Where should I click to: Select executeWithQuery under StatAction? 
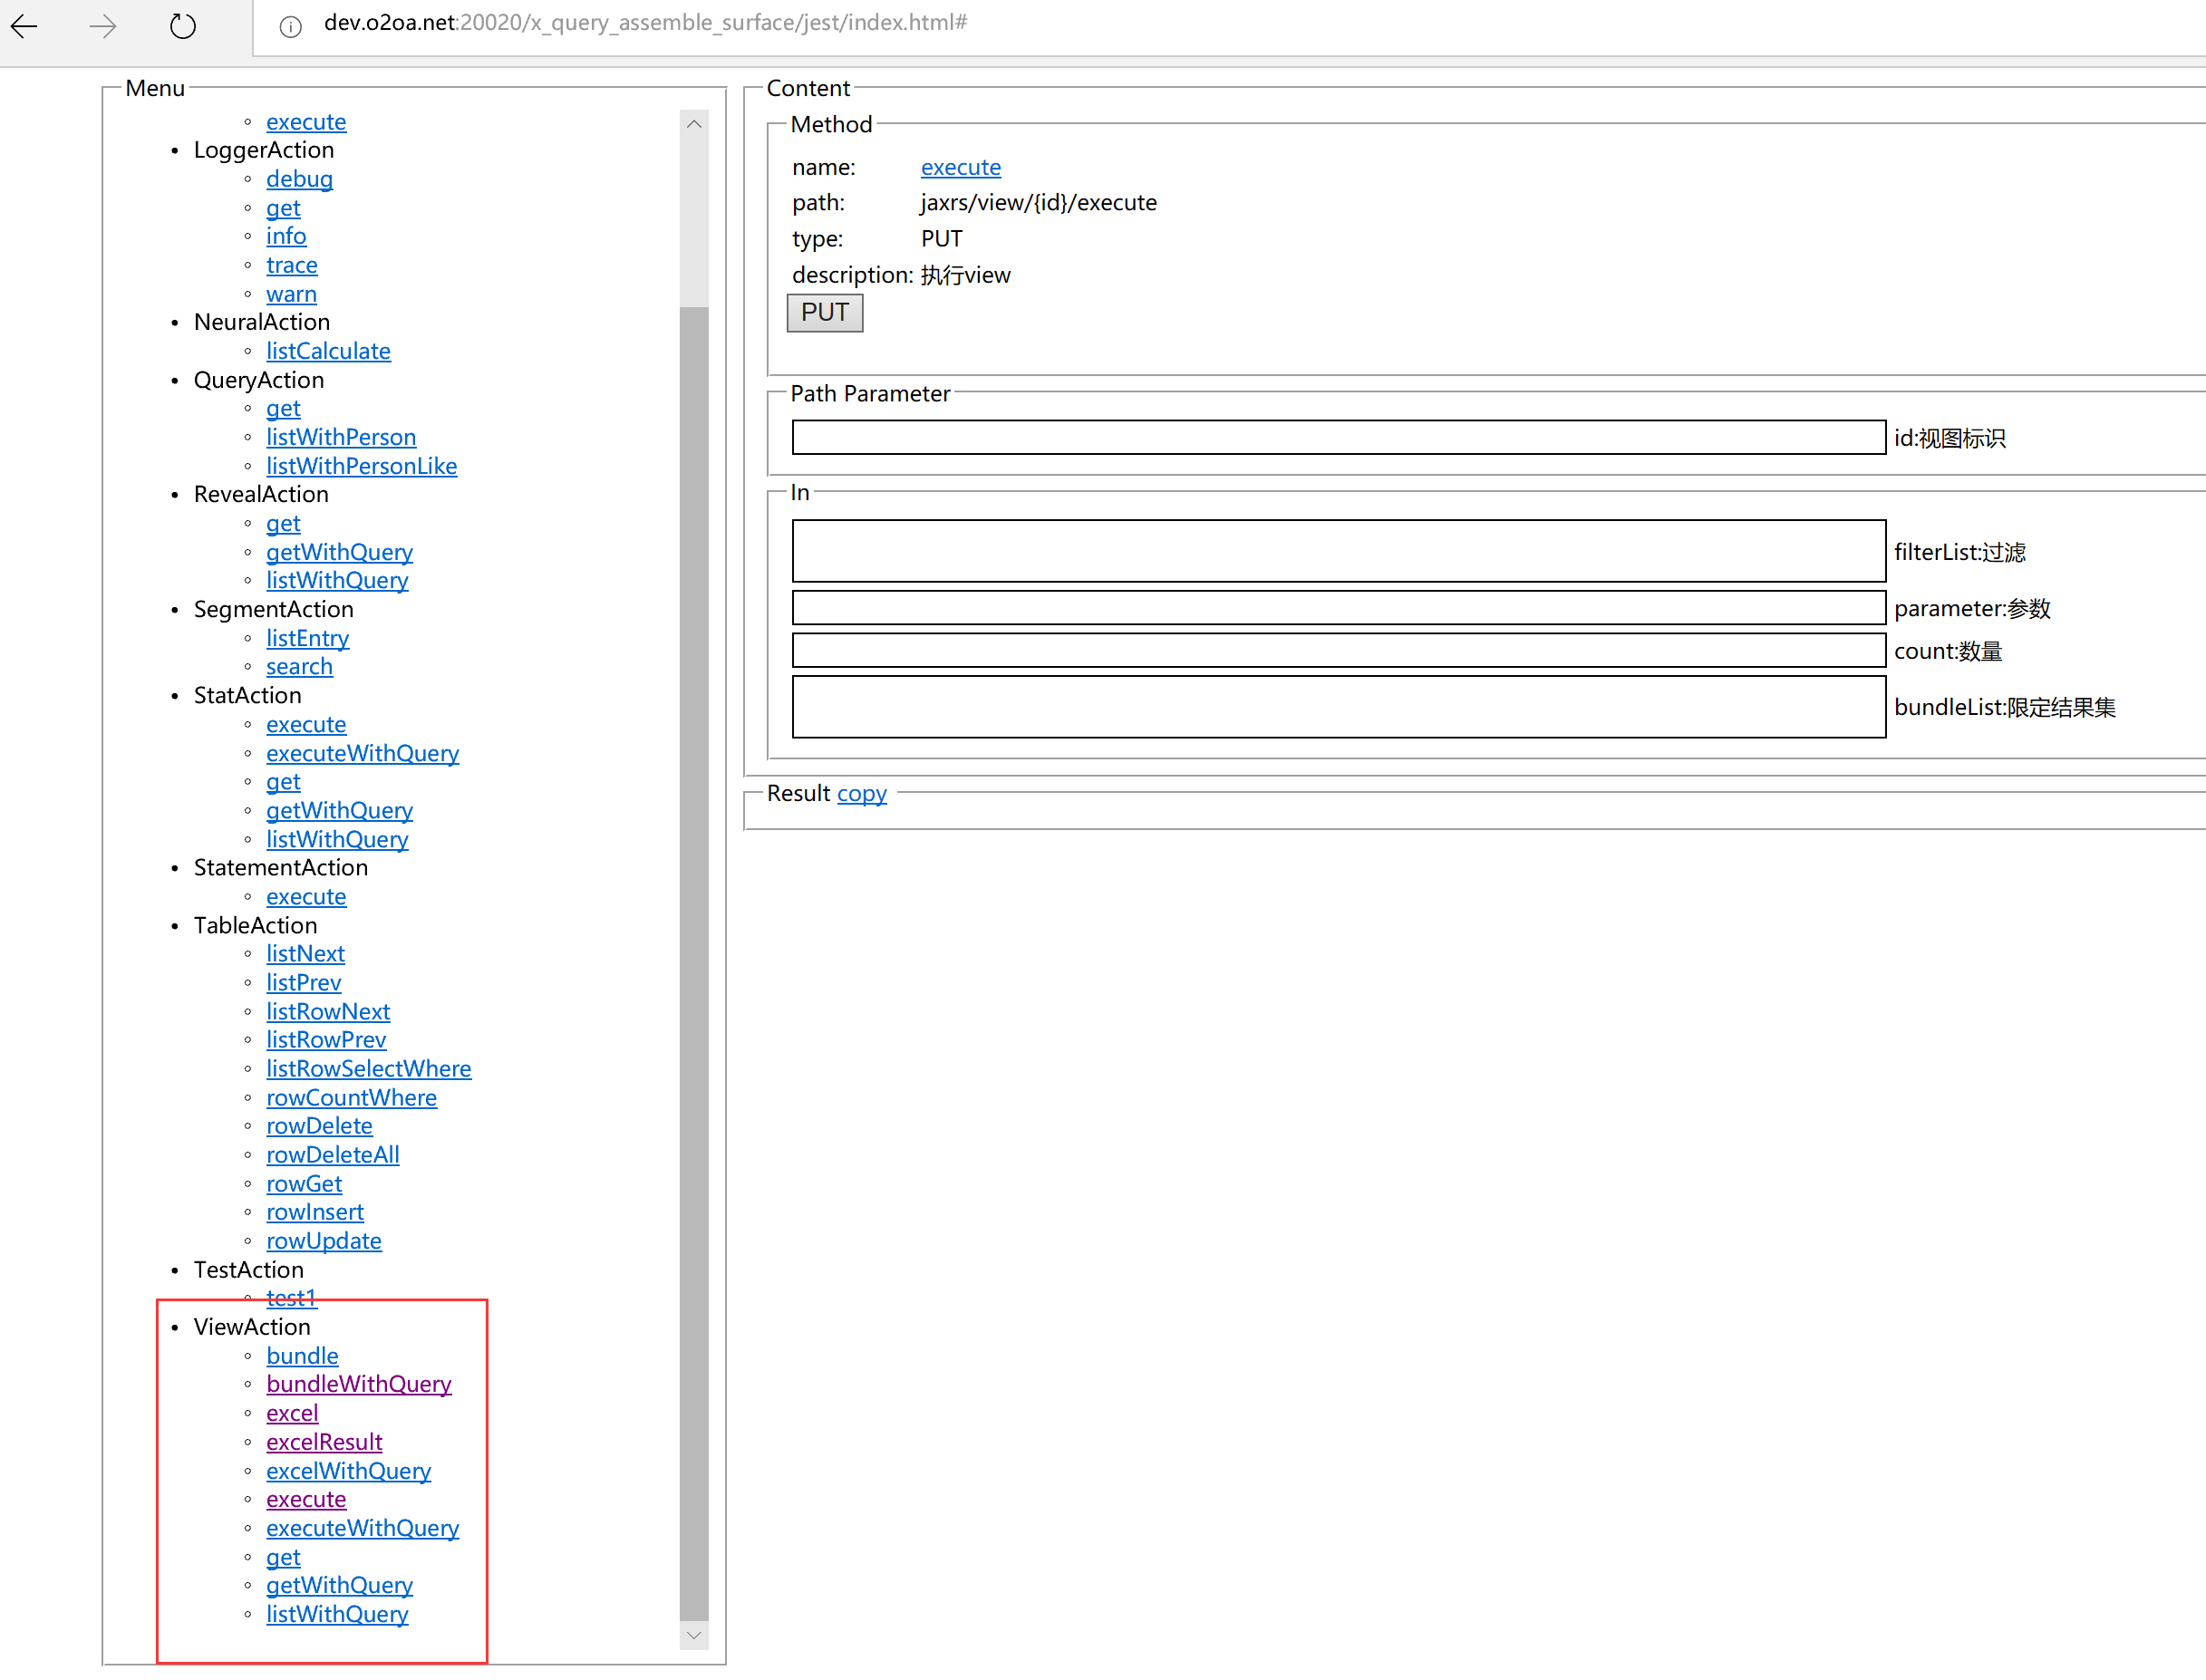point(363,754)
